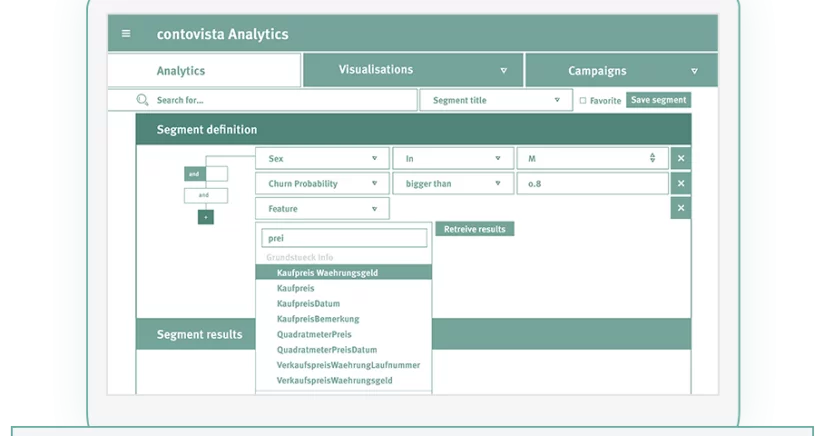Expand the Segment title dropdown

496,100
